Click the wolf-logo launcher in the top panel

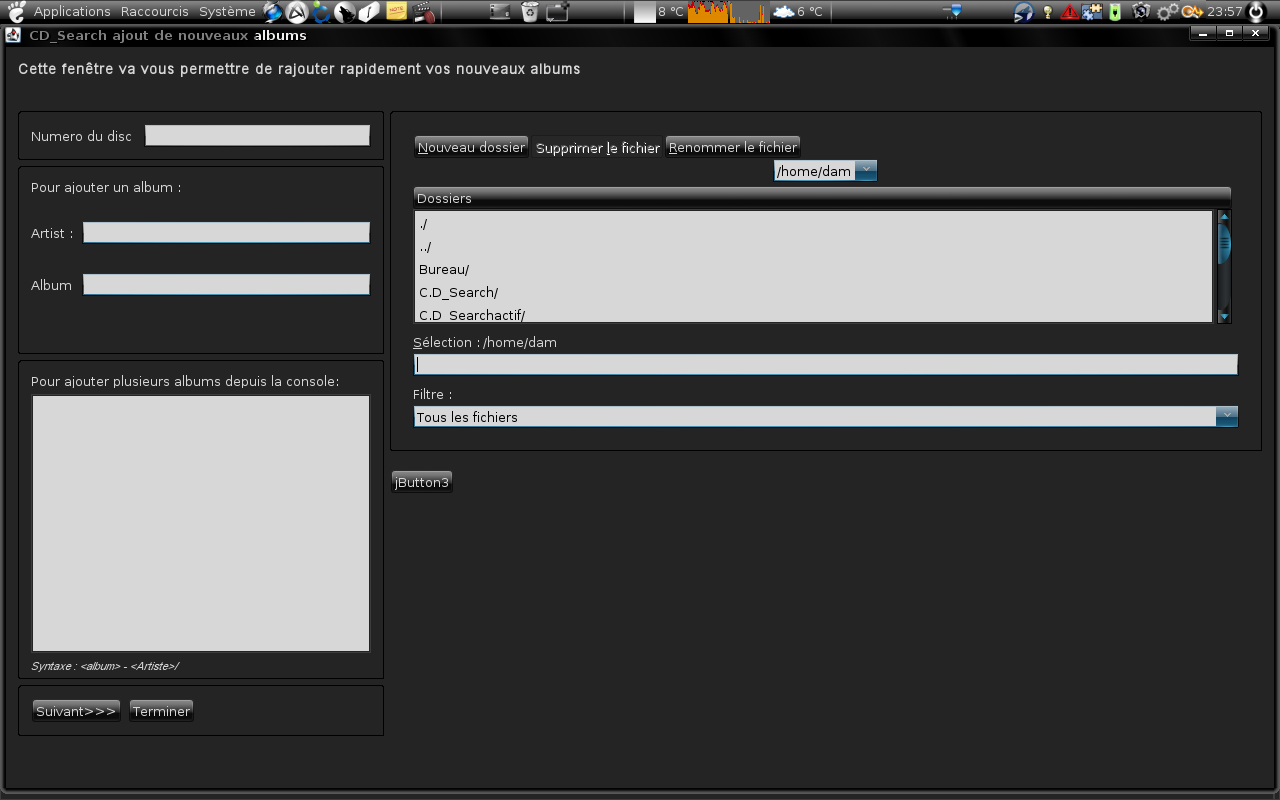pos(344,12)
